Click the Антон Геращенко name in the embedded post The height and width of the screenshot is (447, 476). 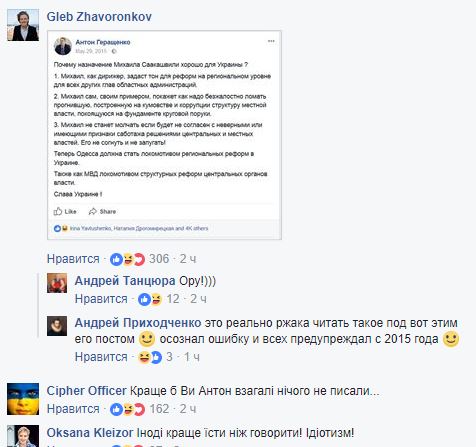(x=103, y=42)
